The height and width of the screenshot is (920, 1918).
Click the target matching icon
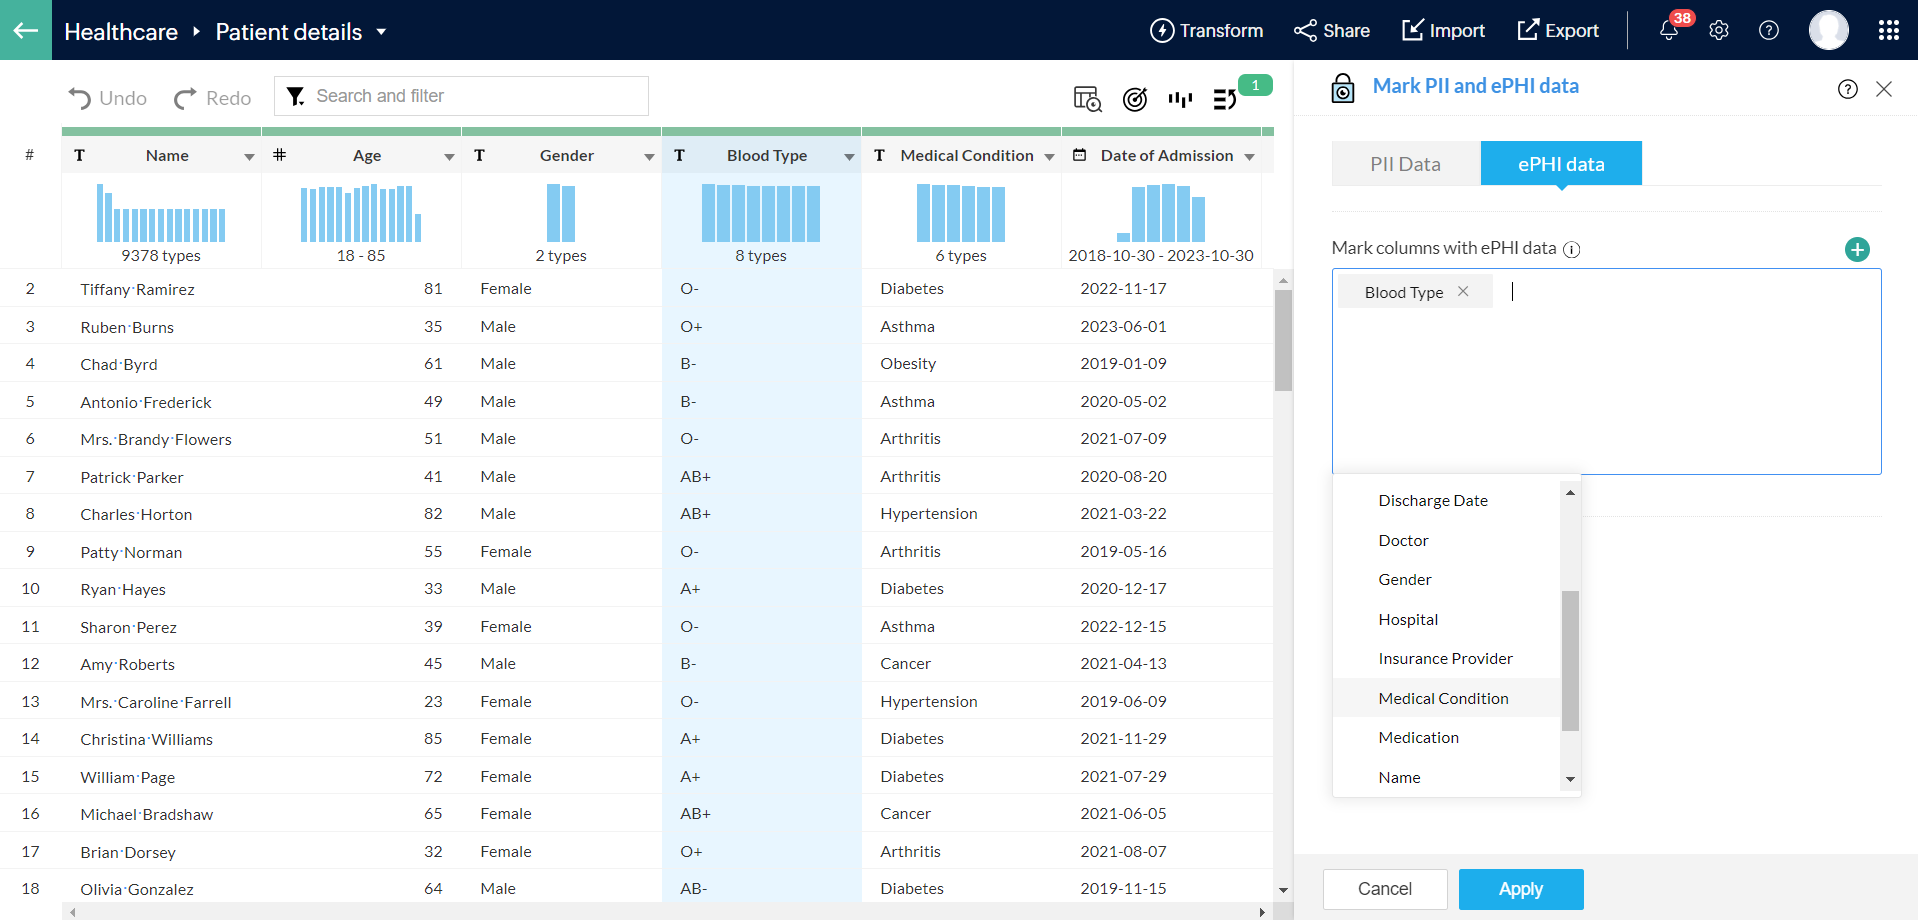(x=1135, y=98)
